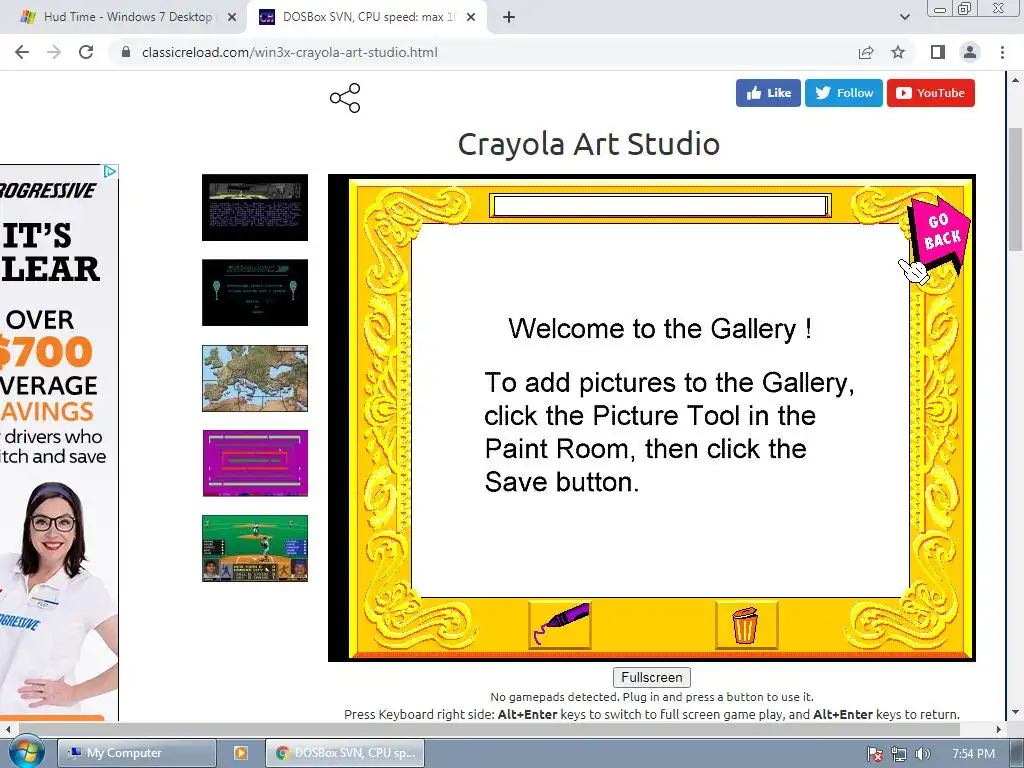Bookmark this page with the star icon

[x=898, y=52]
